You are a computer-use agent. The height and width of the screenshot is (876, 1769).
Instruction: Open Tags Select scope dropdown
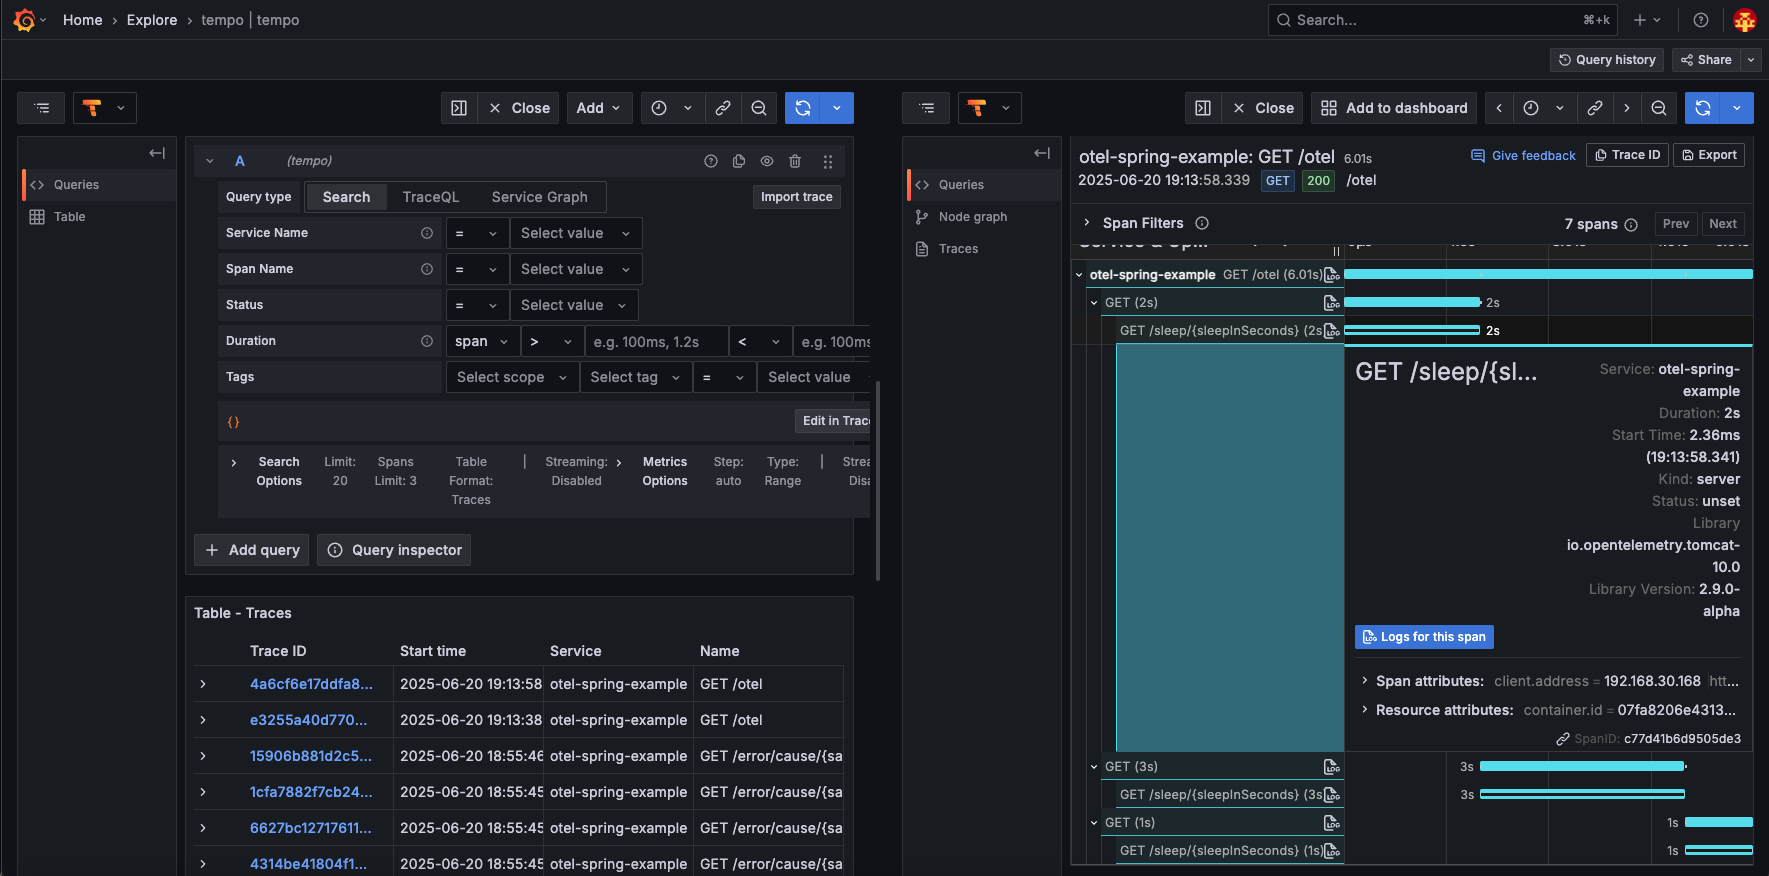coord(512,377)
